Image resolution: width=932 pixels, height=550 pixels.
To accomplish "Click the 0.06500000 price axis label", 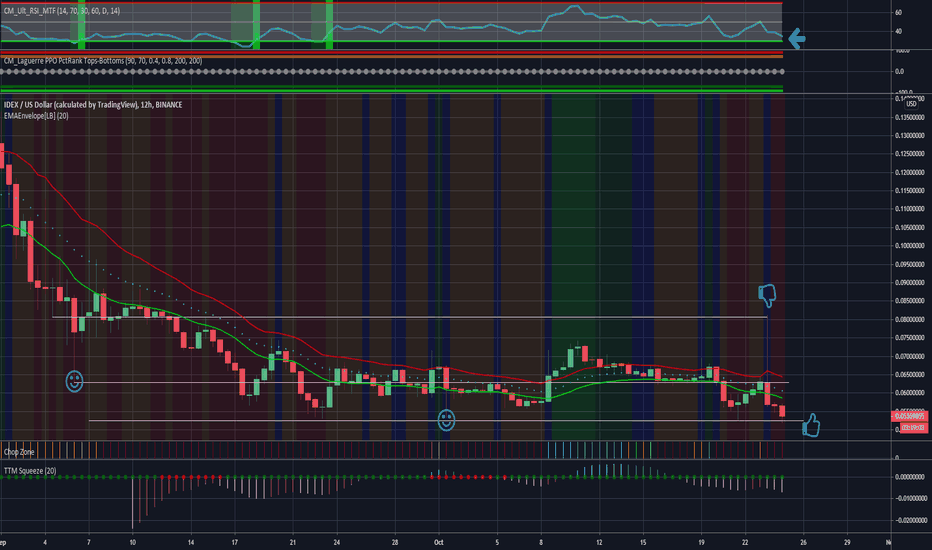I will pos(909,375).
